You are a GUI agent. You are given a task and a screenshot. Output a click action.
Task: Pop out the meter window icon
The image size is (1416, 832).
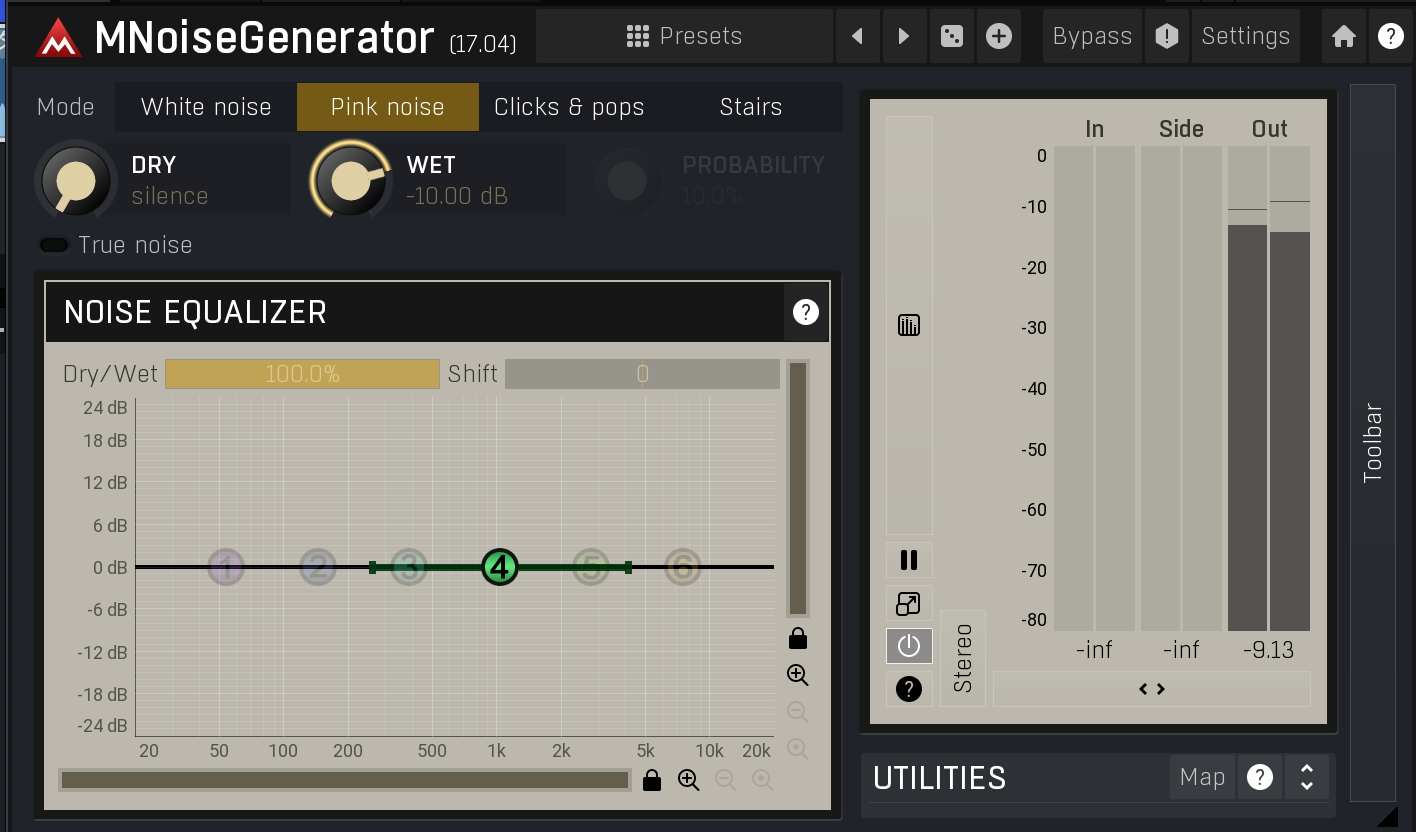[x=909, y=603]
